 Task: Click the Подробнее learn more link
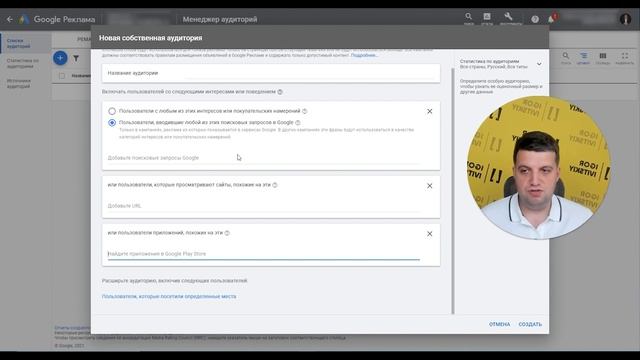[x=364, y=55]
